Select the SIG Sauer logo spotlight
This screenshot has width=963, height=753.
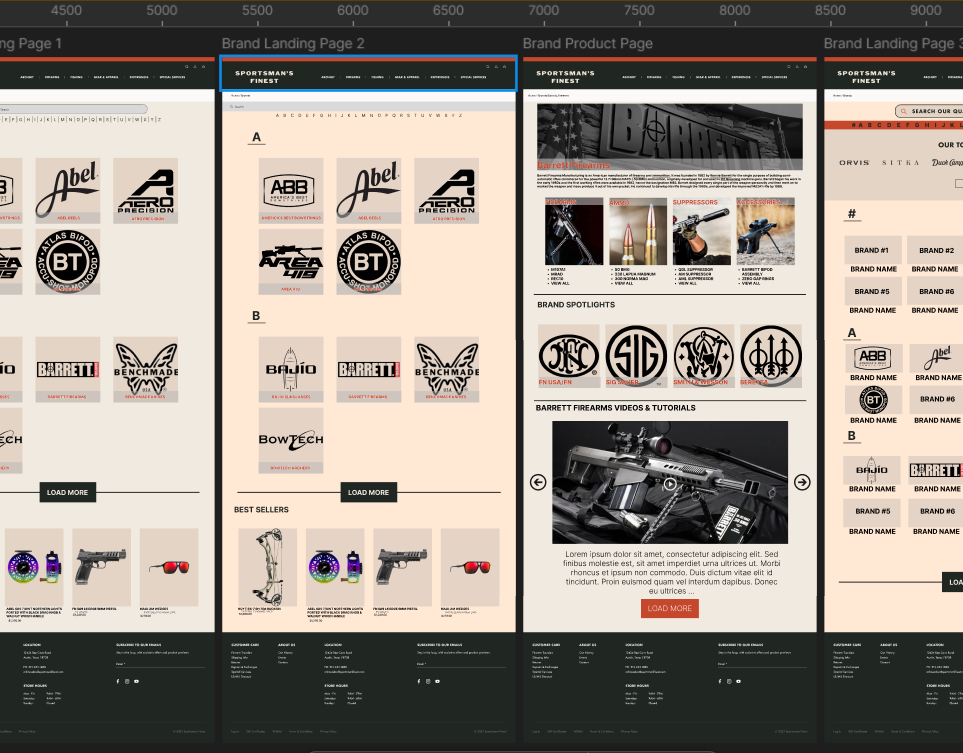(x=636, y=356)
